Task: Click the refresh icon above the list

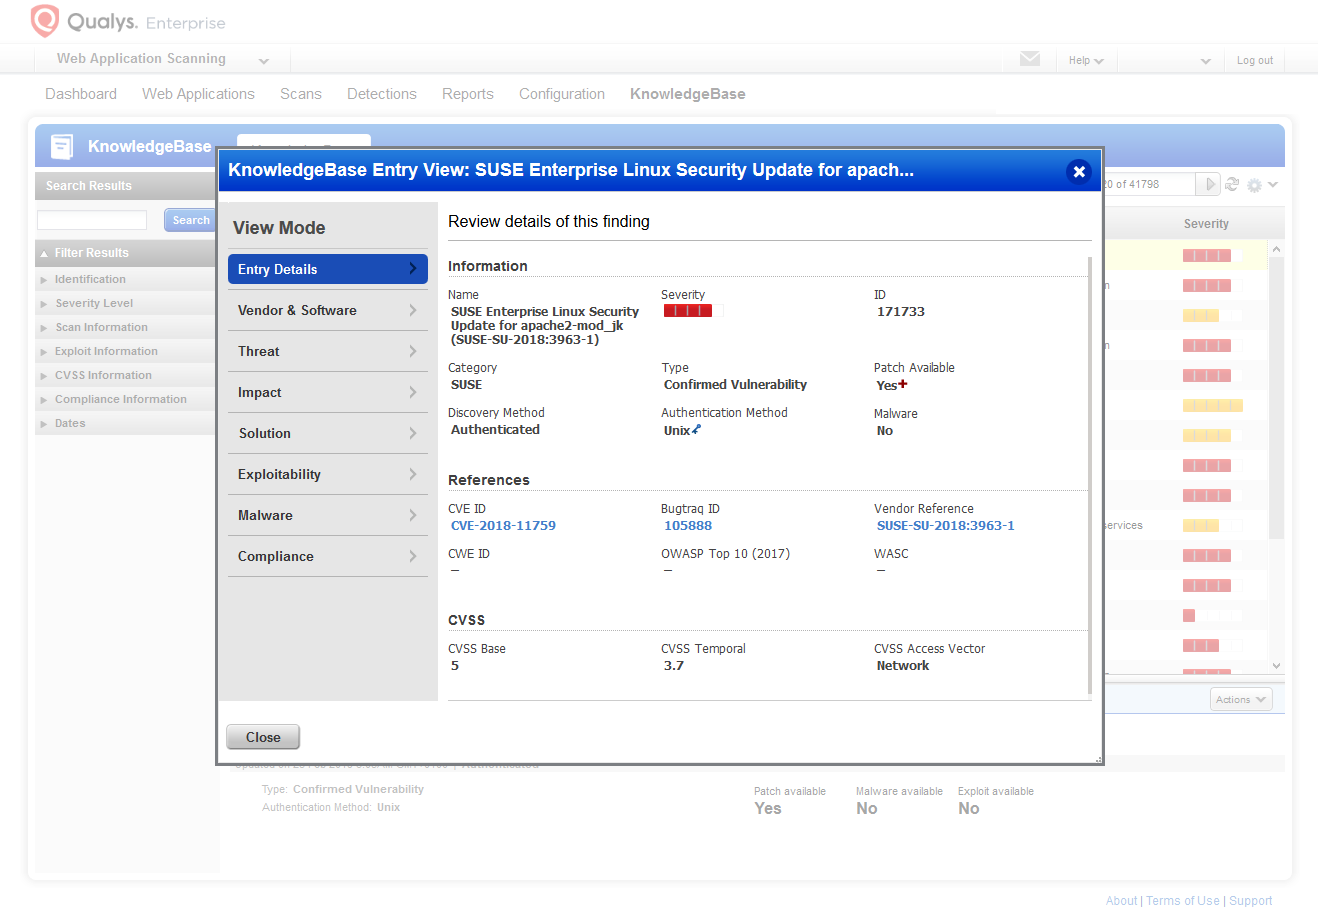Action: 1232,184
